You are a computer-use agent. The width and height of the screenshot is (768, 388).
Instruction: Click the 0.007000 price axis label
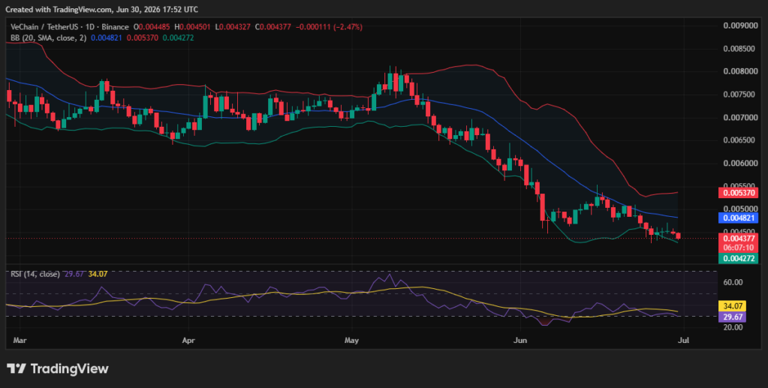740,117
